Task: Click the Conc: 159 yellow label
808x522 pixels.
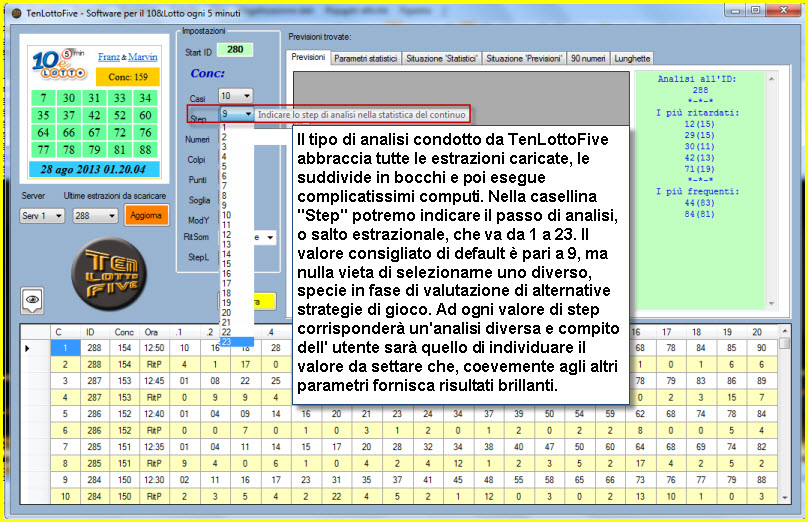Action: 128,77
